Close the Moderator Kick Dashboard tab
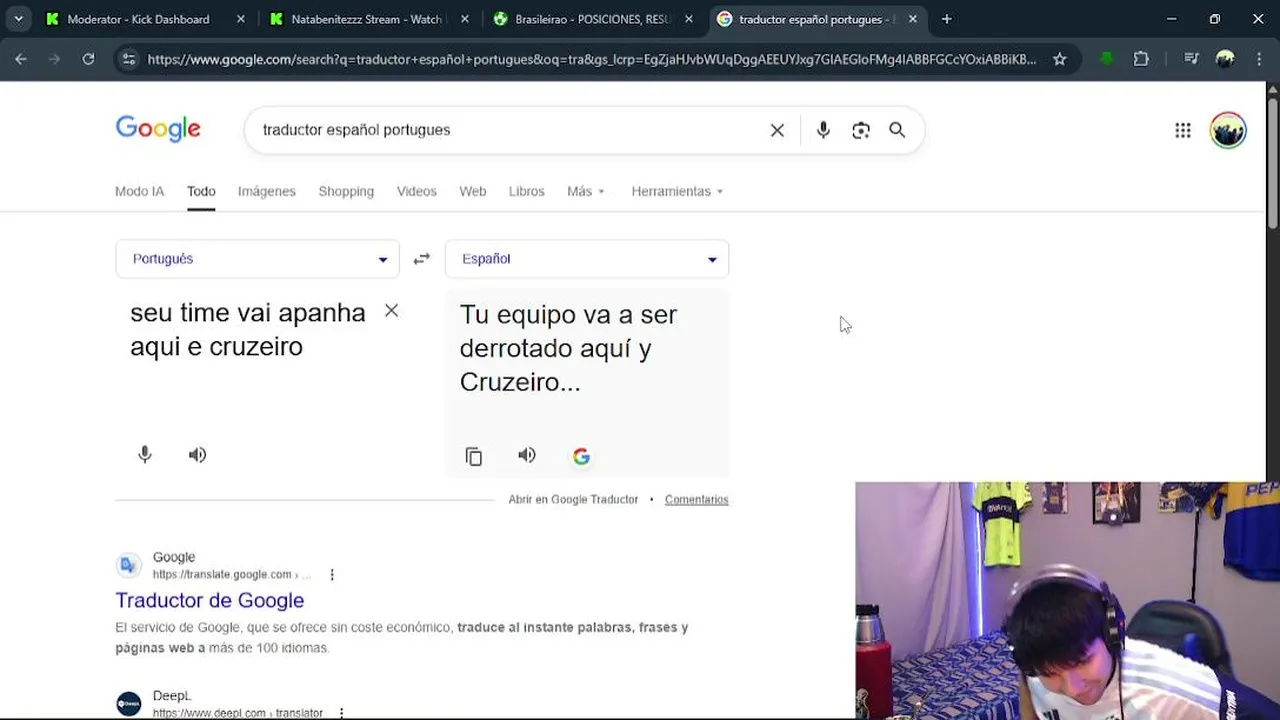Image resolution: width=1280 pixels, height=720 pixels. point(240,19)
